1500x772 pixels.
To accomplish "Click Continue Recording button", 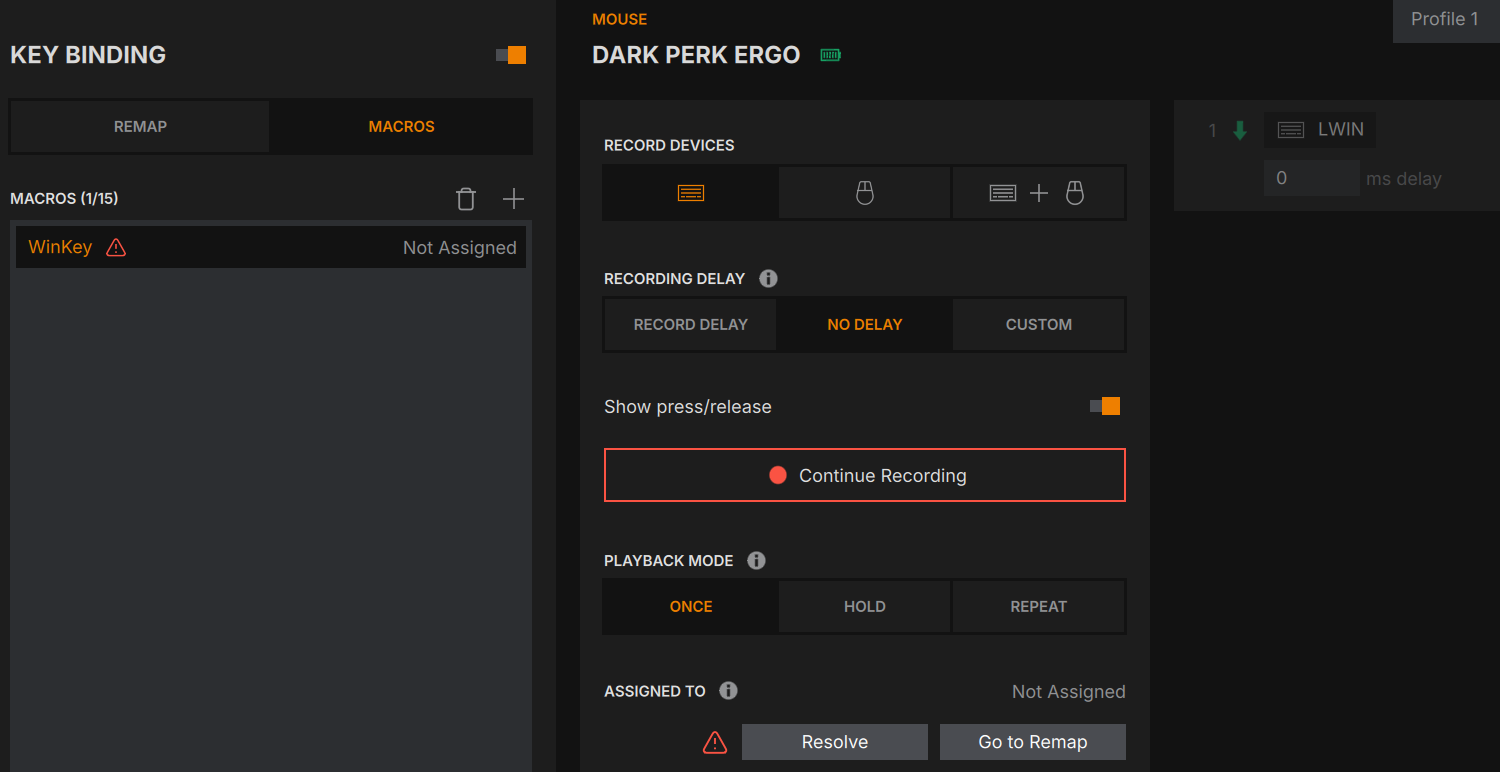I will pos(865,475).
